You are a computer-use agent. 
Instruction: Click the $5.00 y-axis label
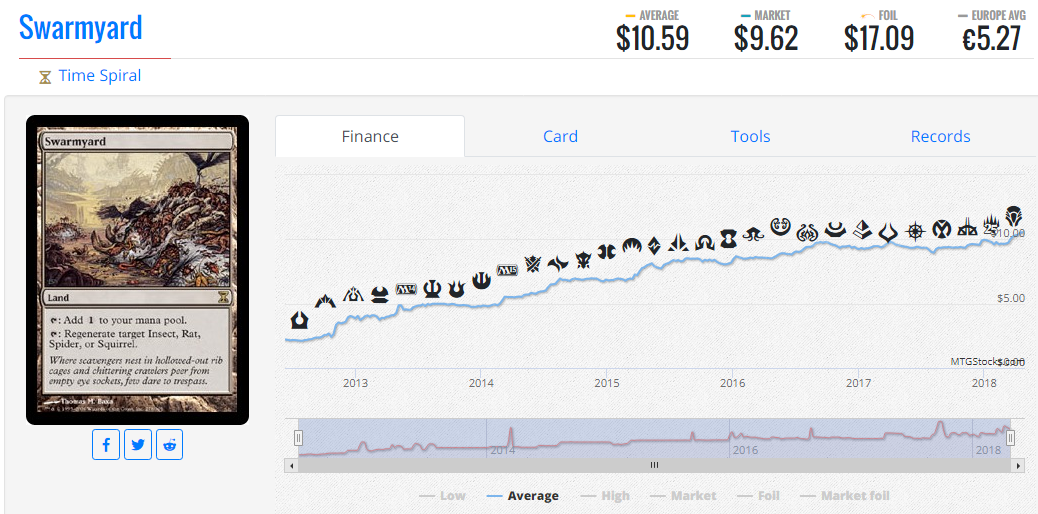point(1011,298)
